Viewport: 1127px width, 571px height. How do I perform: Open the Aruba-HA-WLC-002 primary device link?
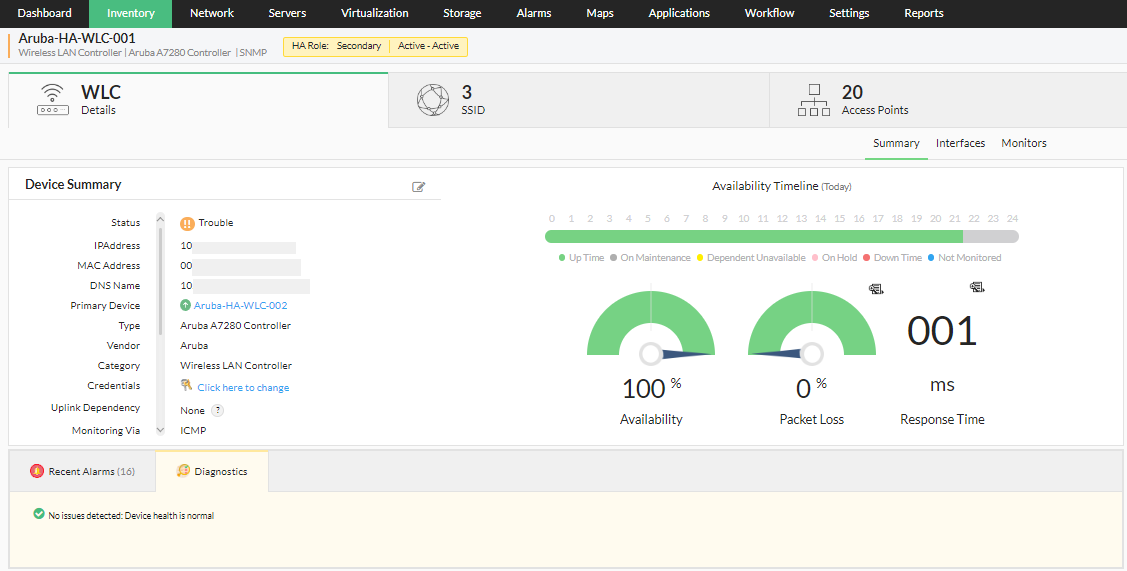pyautogui.click(x=240, y=306)
